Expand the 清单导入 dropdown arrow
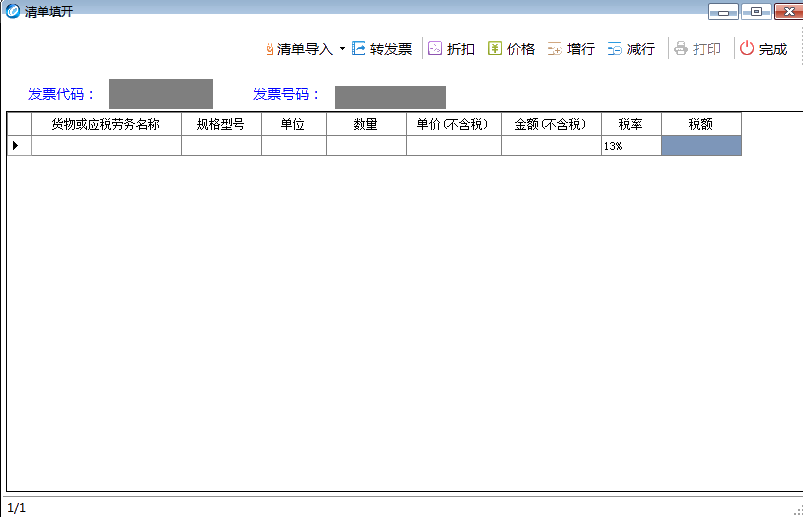Viewport: 803px width, 517px height. tap(342, 49)
